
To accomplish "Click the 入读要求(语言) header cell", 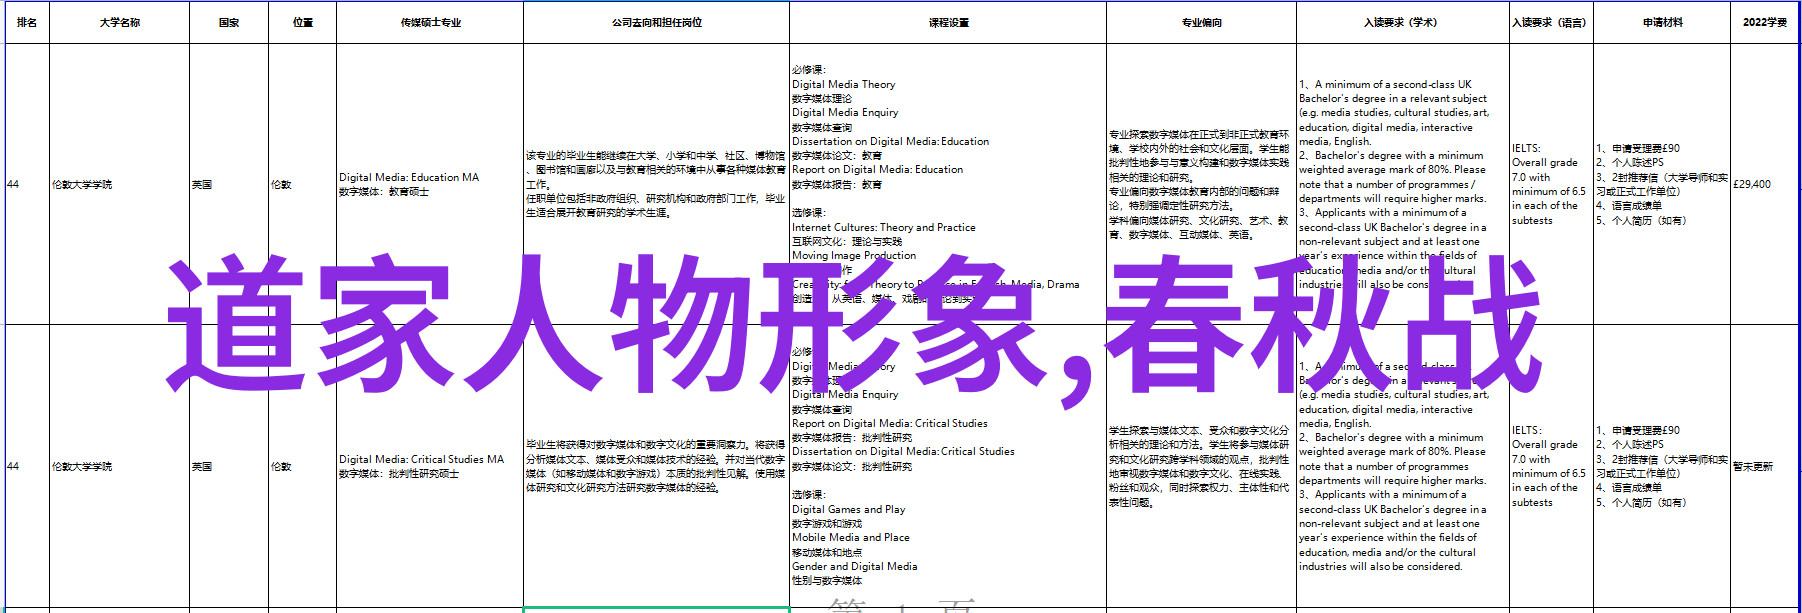I will click(1551, 22).
